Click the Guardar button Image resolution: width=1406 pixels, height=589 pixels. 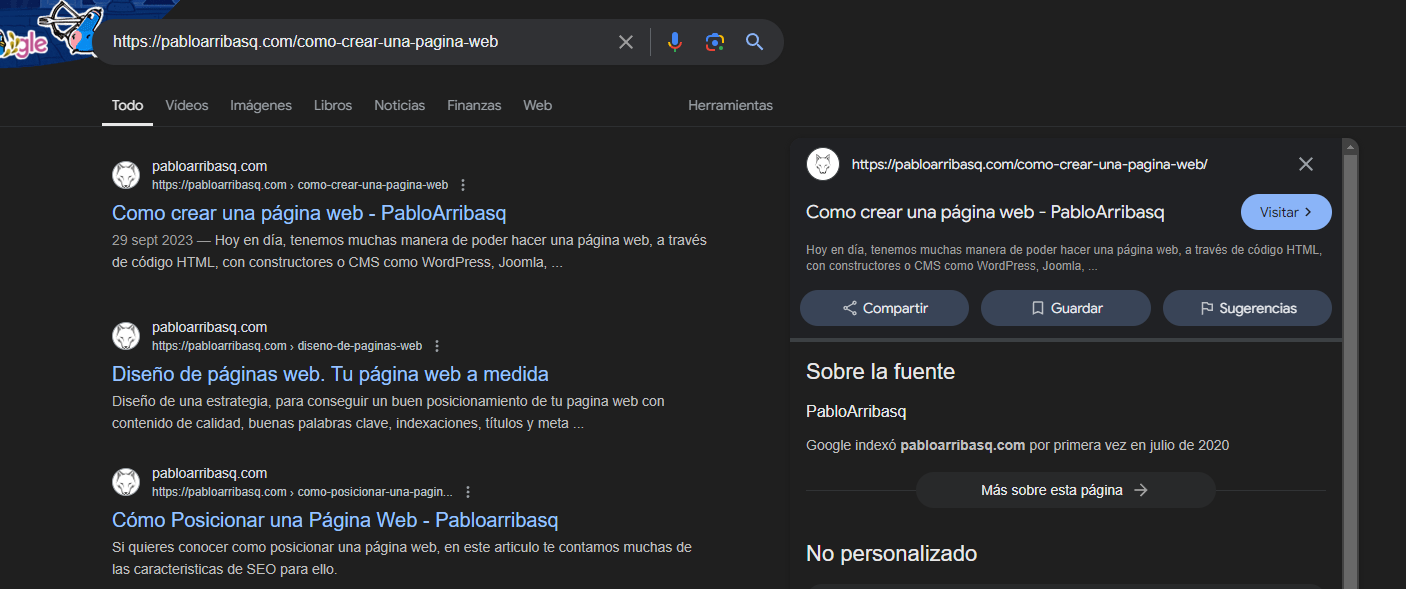click(1066, 308)
